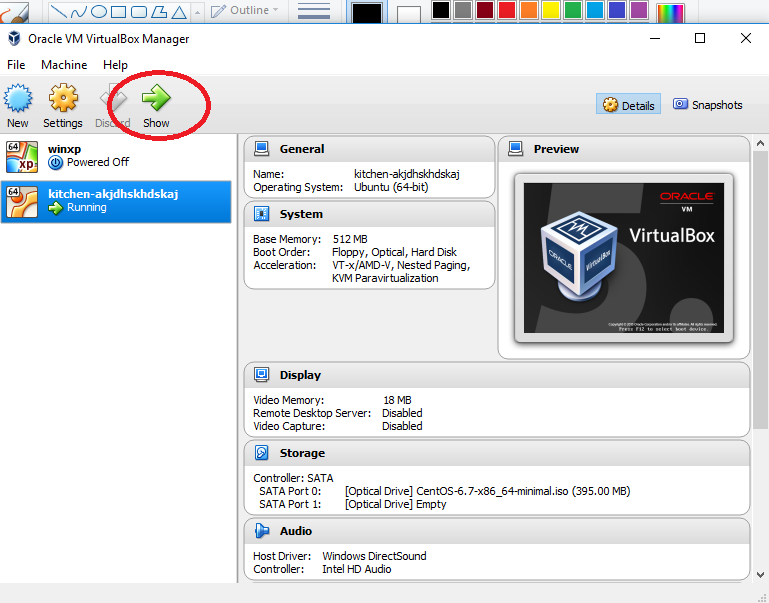Choose the yellow palette swatch

(551, 10)
